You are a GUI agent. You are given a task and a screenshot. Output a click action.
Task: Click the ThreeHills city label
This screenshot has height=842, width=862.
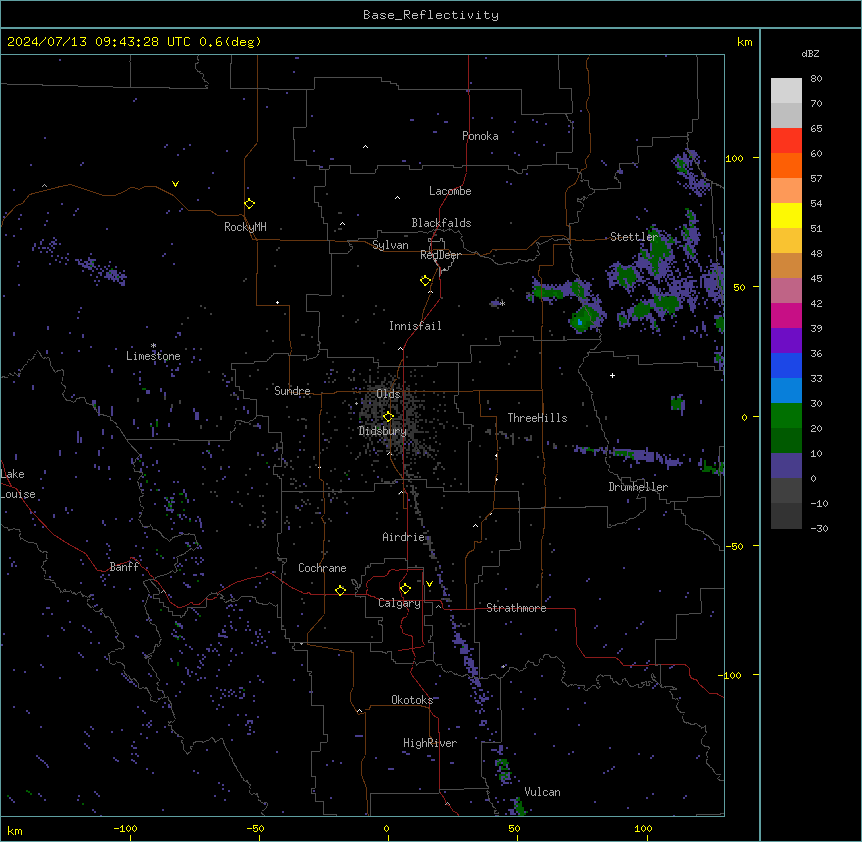(537, 418)
